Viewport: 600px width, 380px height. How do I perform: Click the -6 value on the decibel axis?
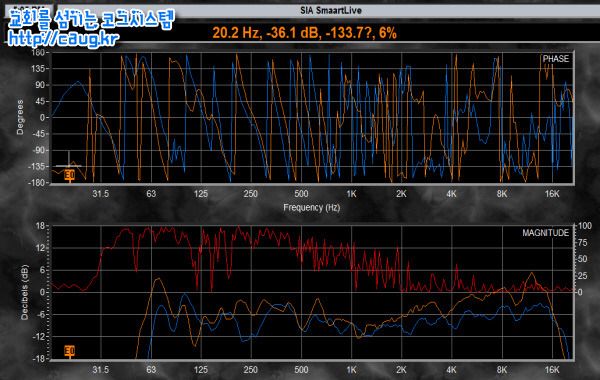[40, 315]
